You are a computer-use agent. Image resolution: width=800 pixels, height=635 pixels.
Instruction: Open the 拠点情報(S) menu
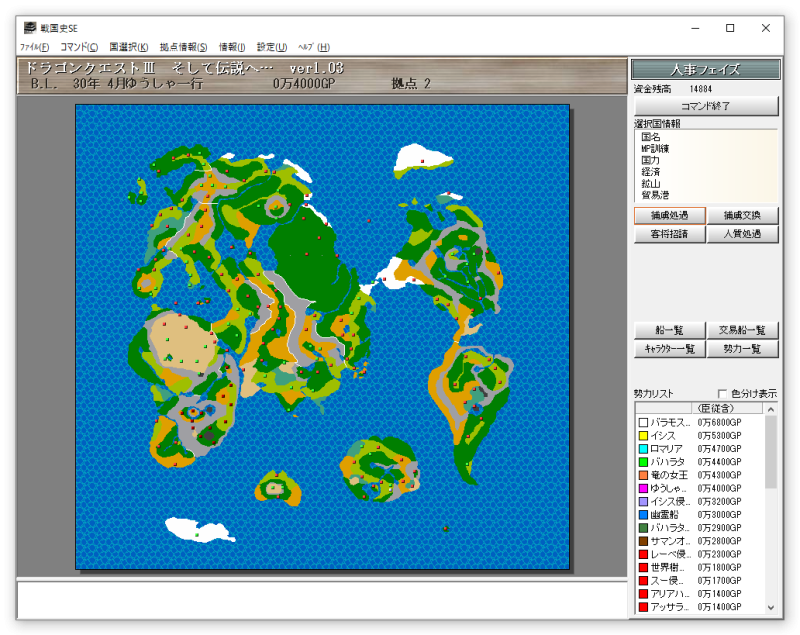(183, 47)
